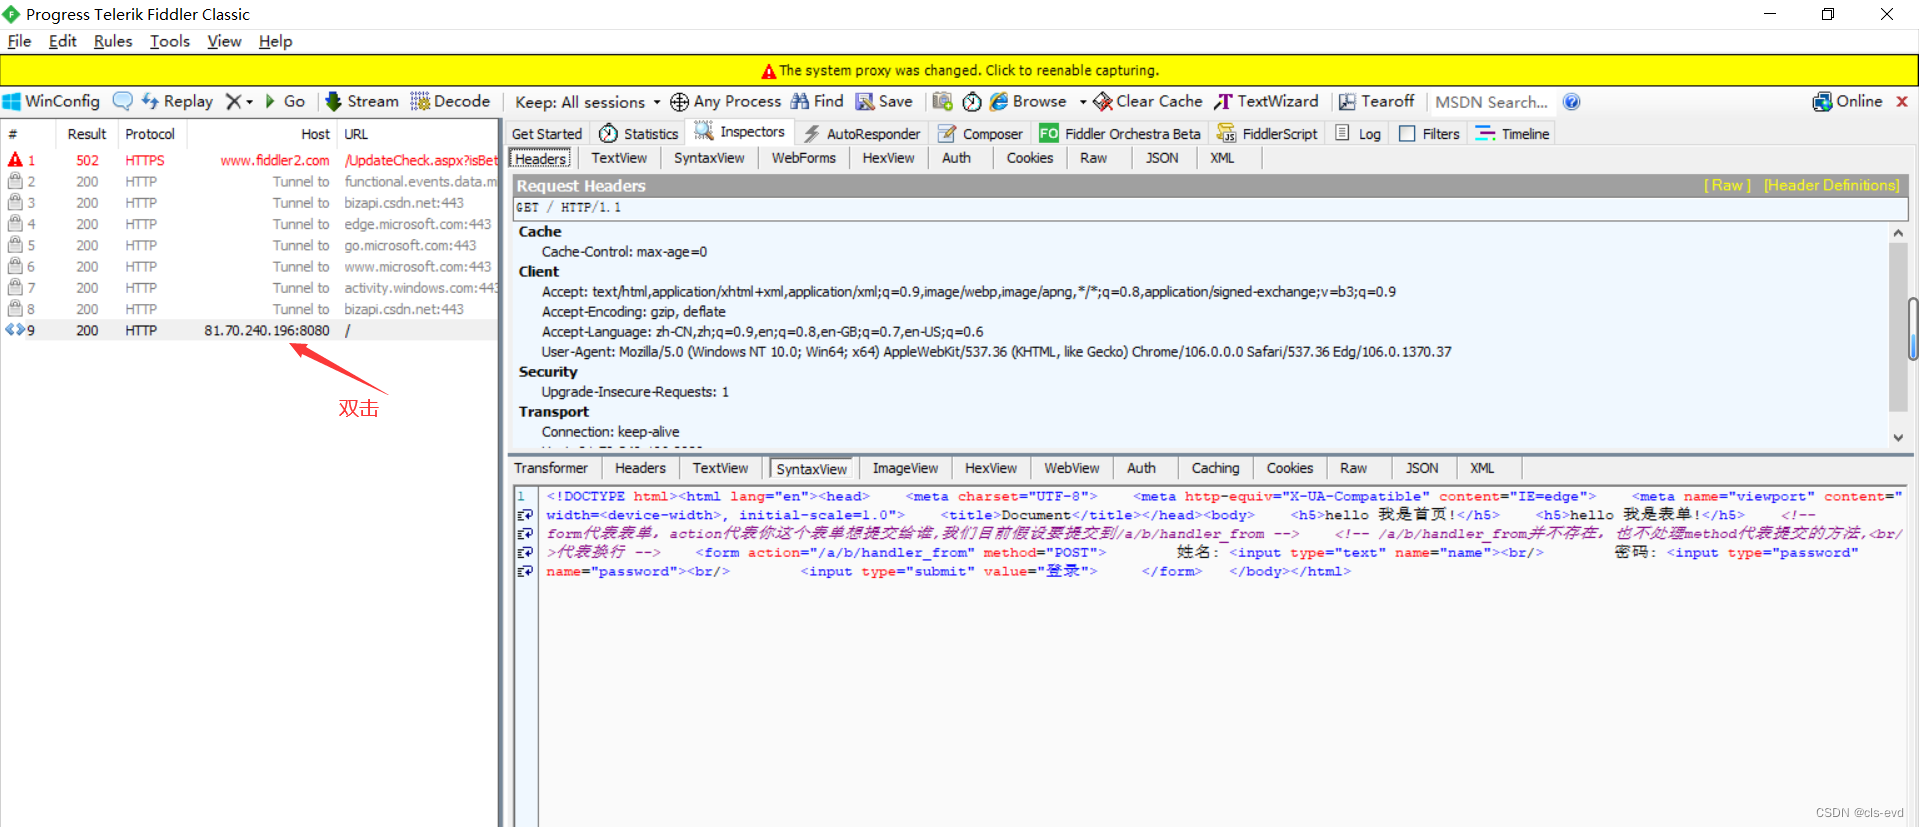Switch to Get Started tab
Screen dimensions: 1919x827
coord(547,134)
